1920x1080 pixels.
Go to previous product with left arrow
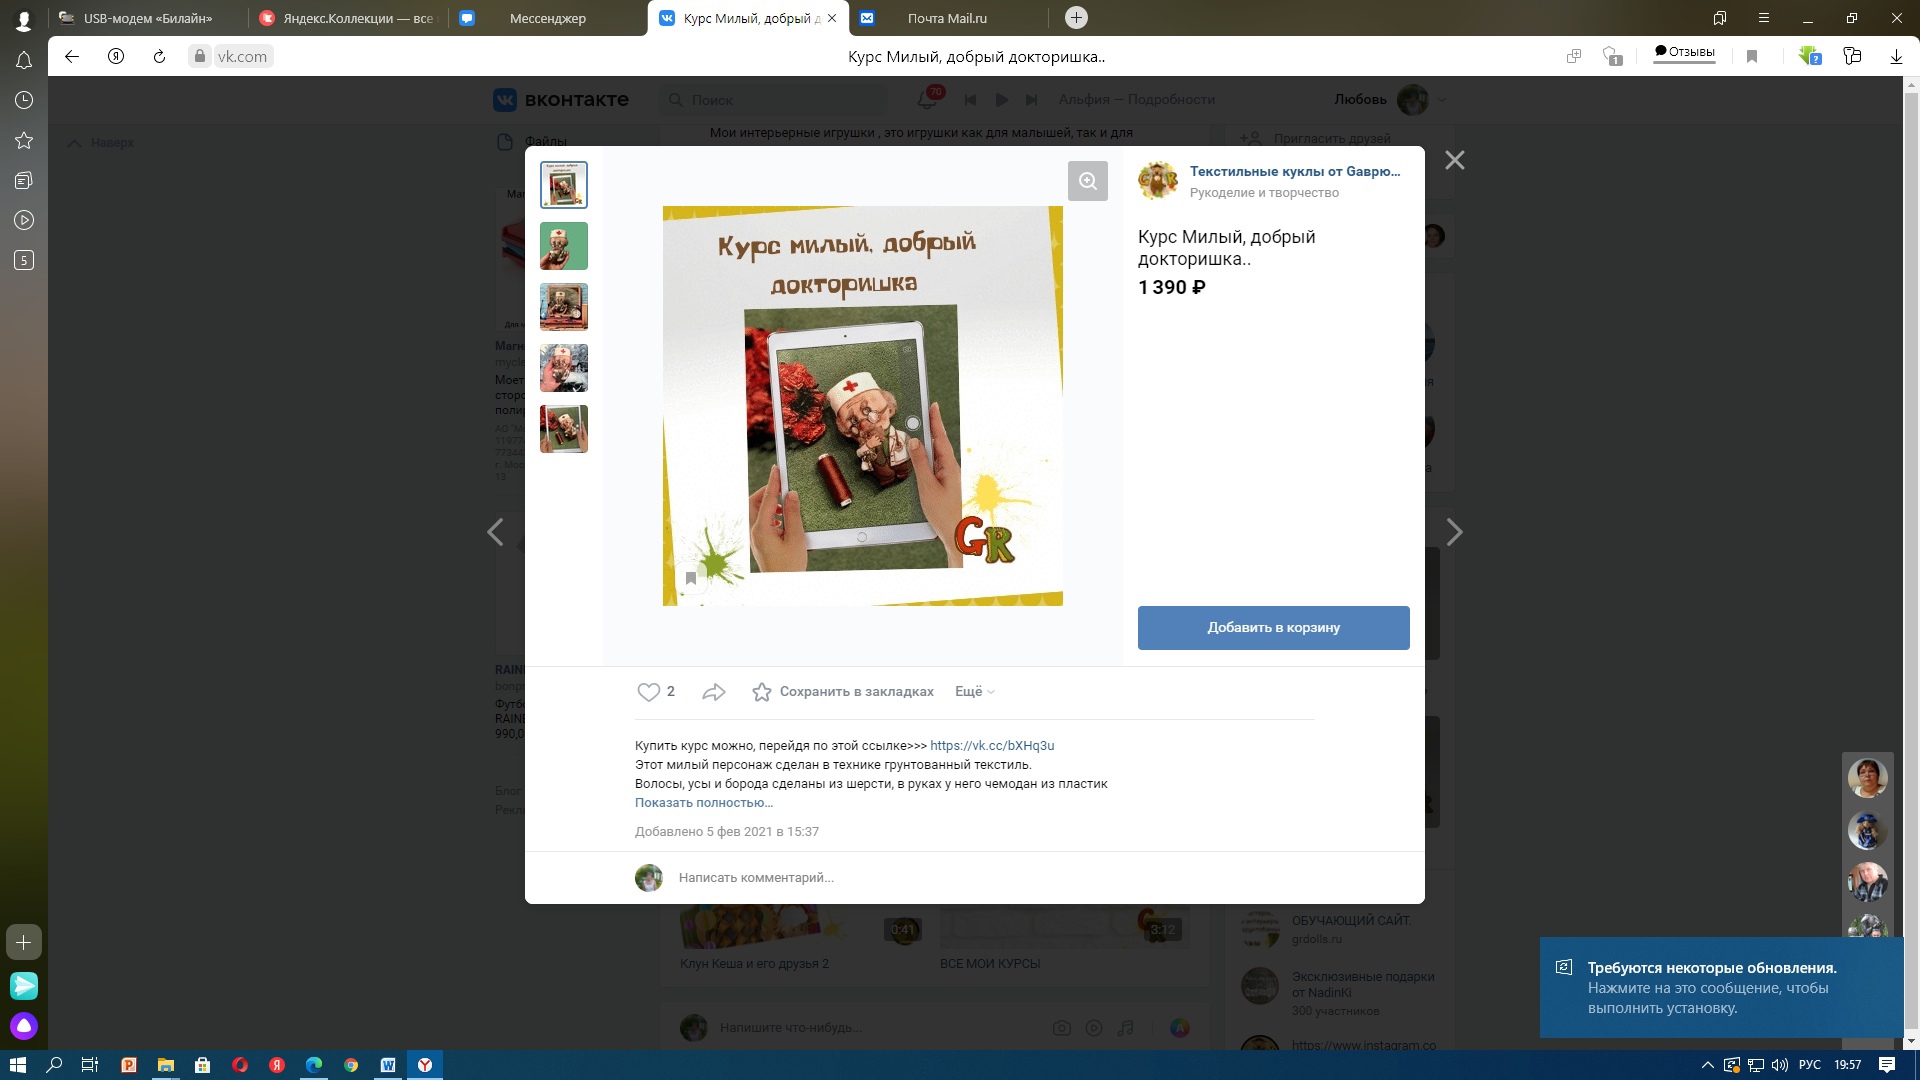pos(495,532)
